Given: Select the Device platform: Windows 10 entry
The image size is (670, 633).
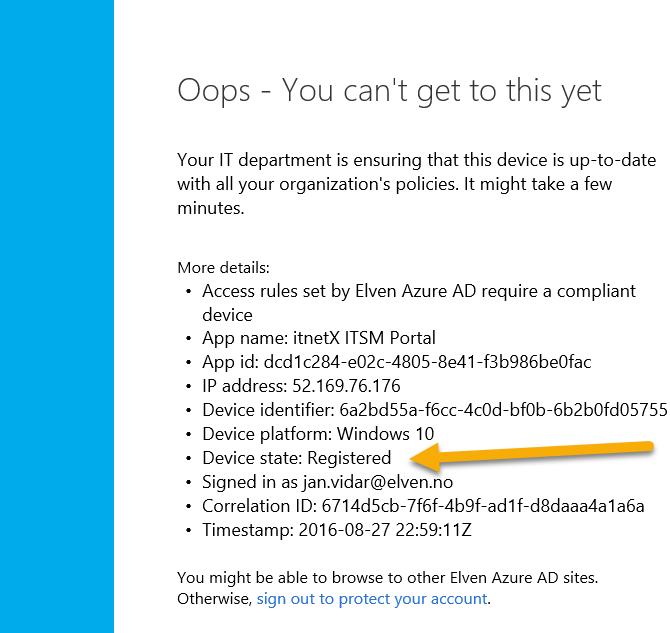Looking at the screenshot, I should pos(318,434).
